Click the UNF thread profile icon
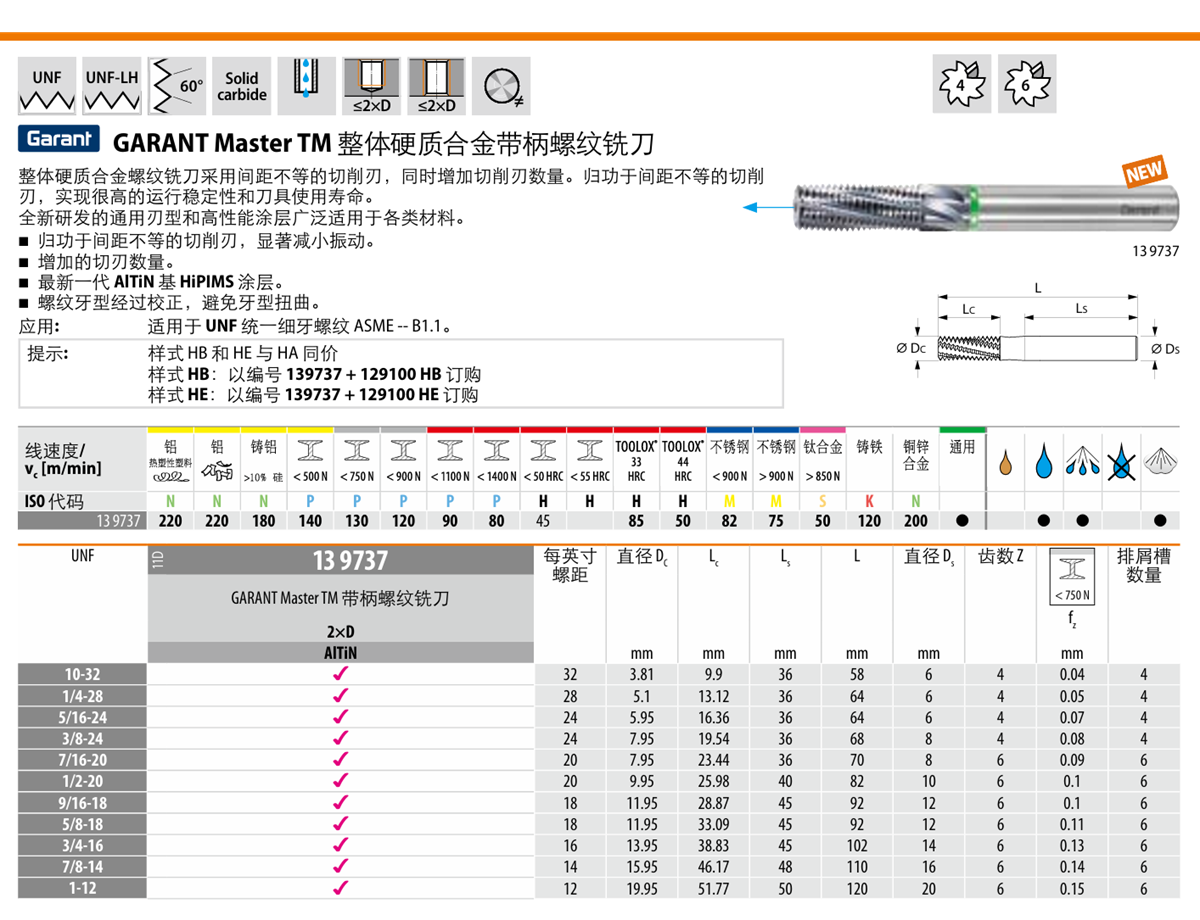This screenshot has height=920, width=1200. click(x=47, y=88)
